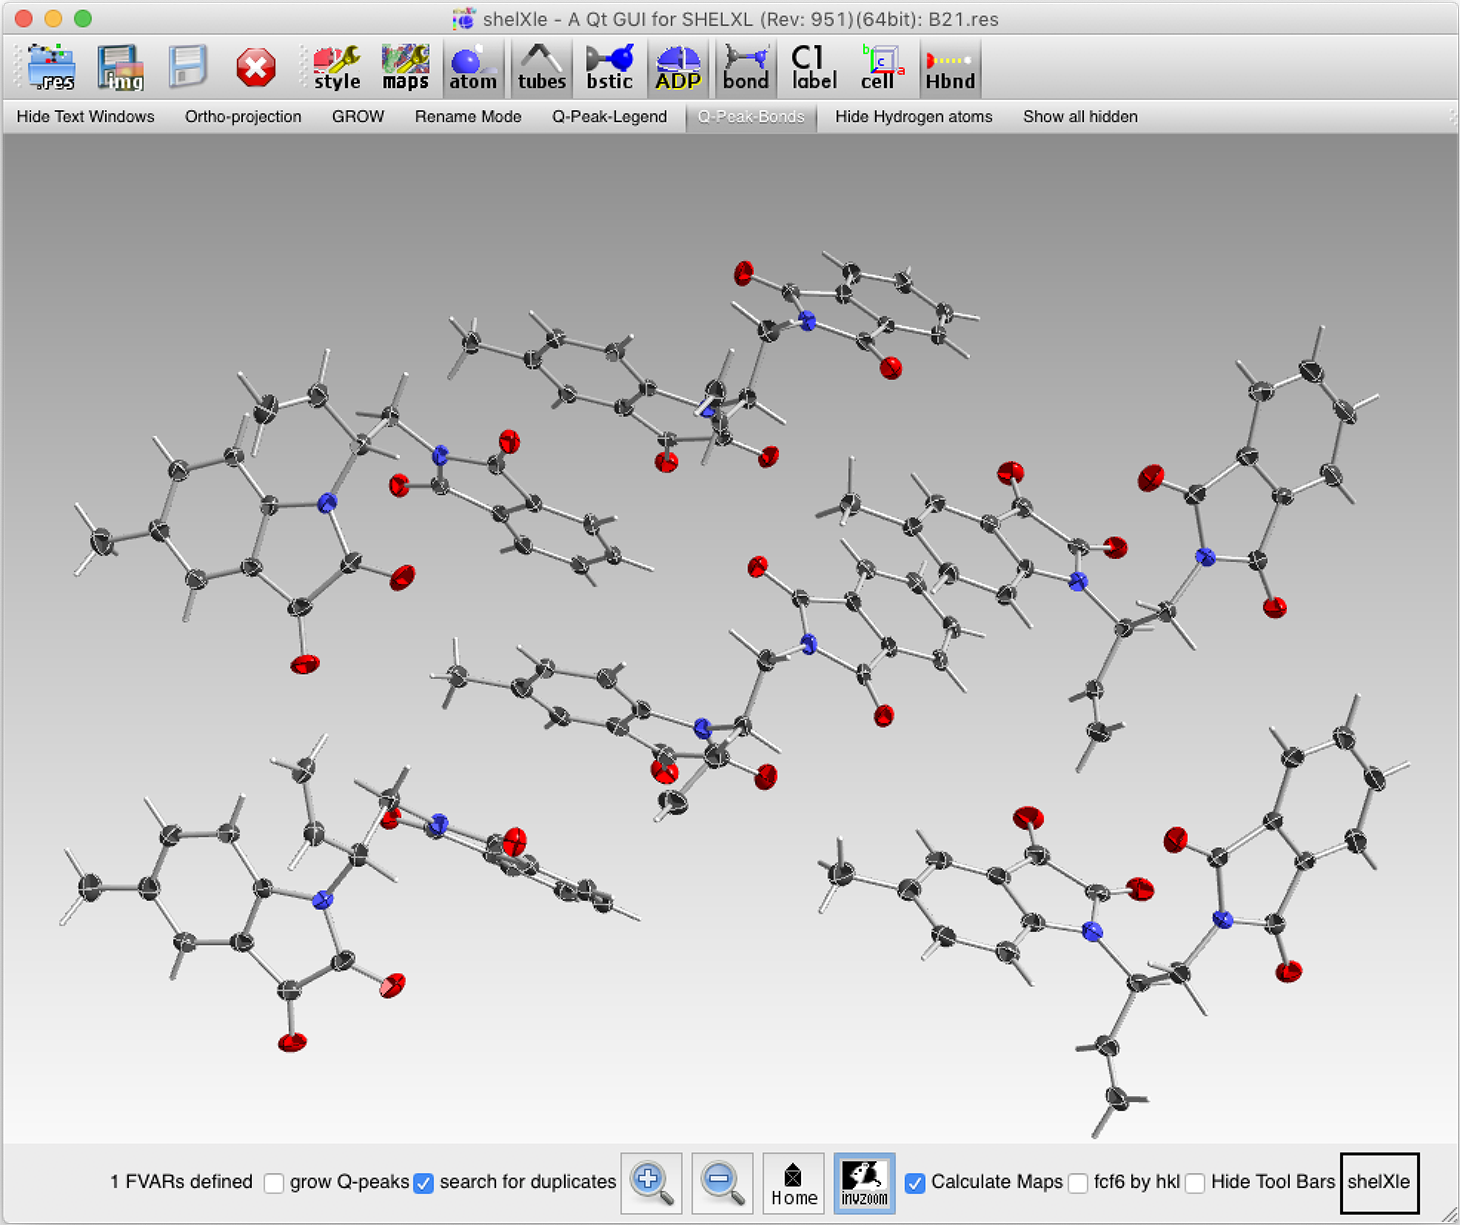Toggle ADP ellipsoids display
The width and height of the screenshot is (1460, 1225).
[x=678, y=67]
